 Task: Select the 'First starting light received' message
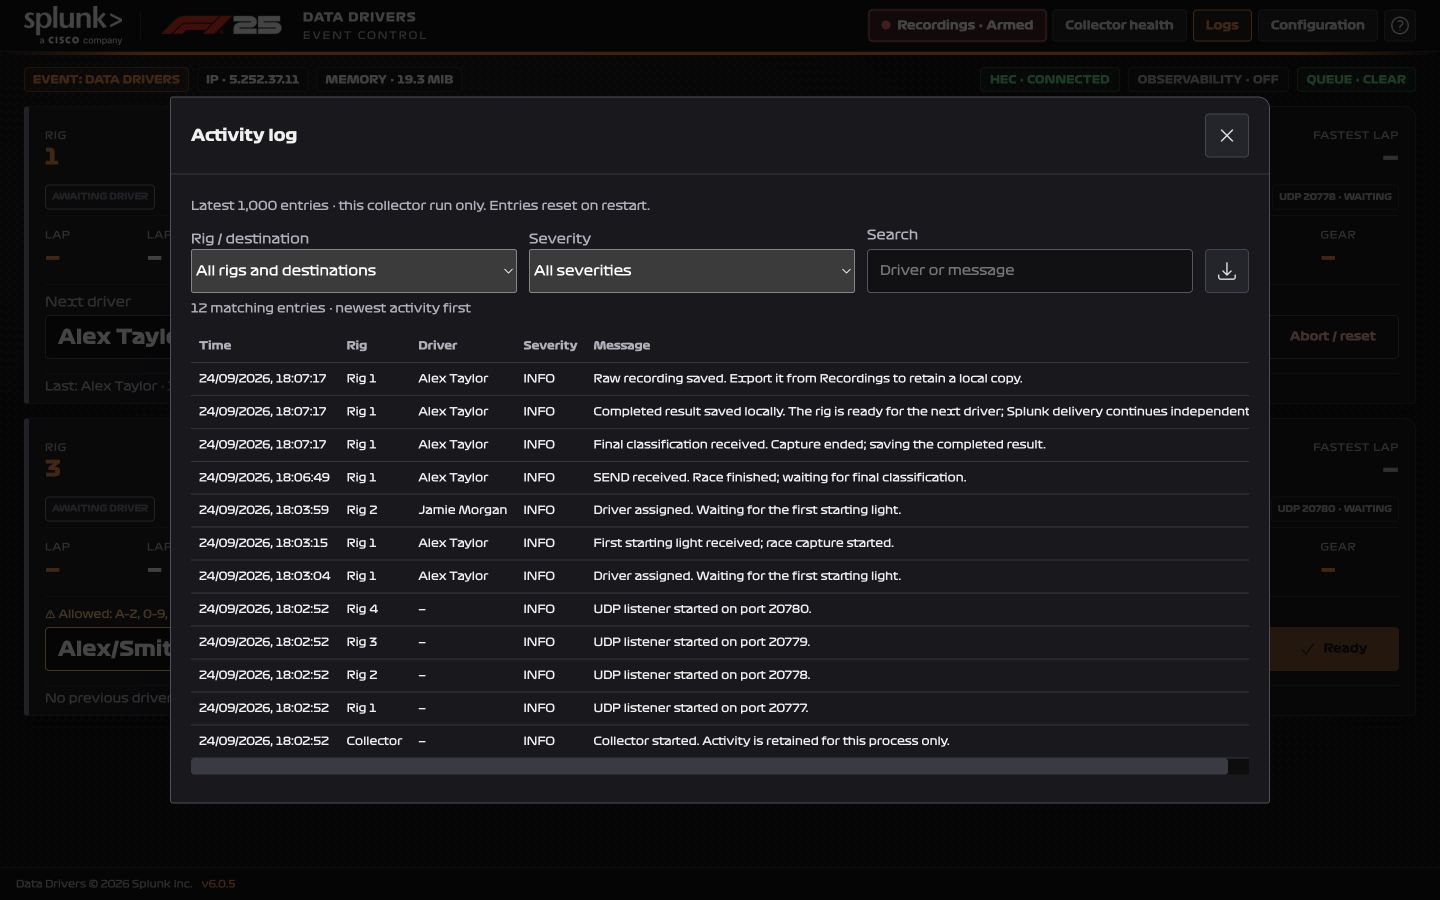click(743, 543)
